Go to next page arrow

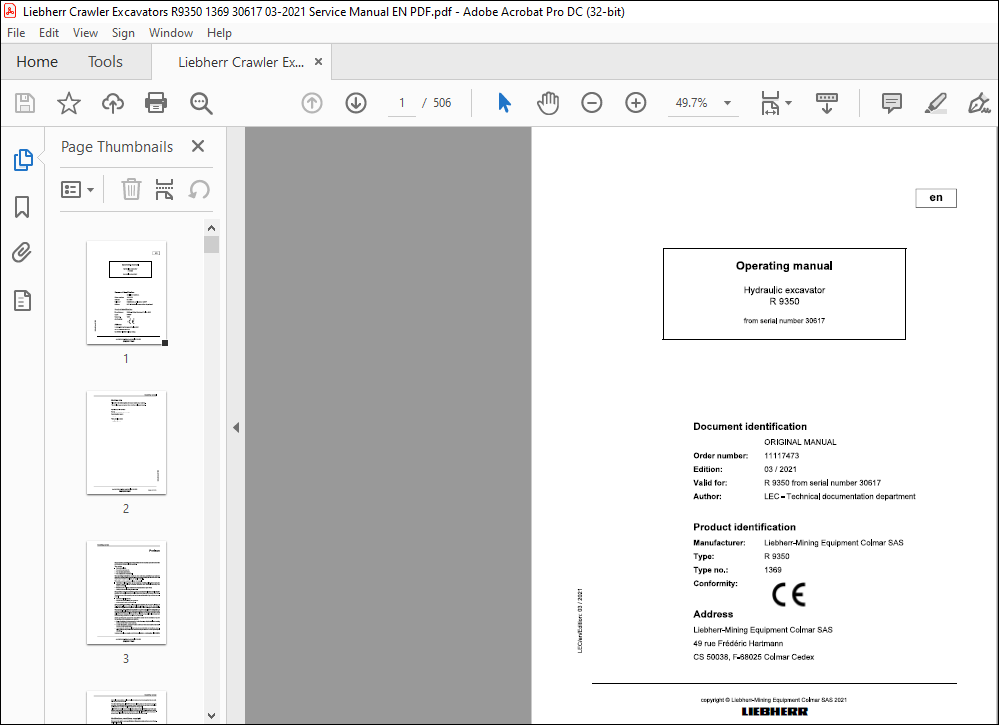356,103
